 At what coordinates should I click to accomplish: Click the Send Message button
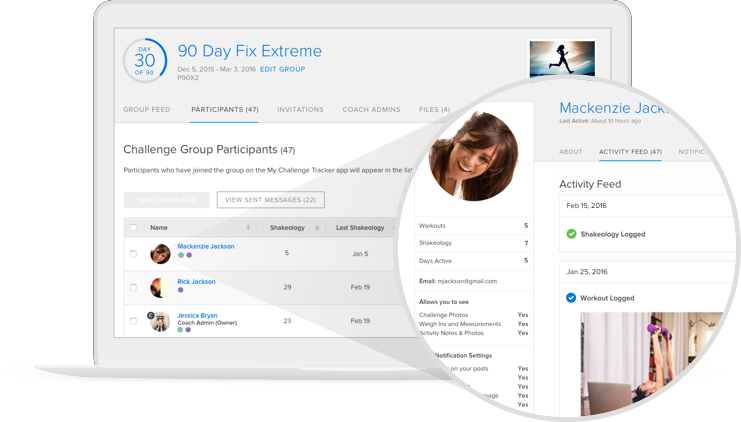166,200
